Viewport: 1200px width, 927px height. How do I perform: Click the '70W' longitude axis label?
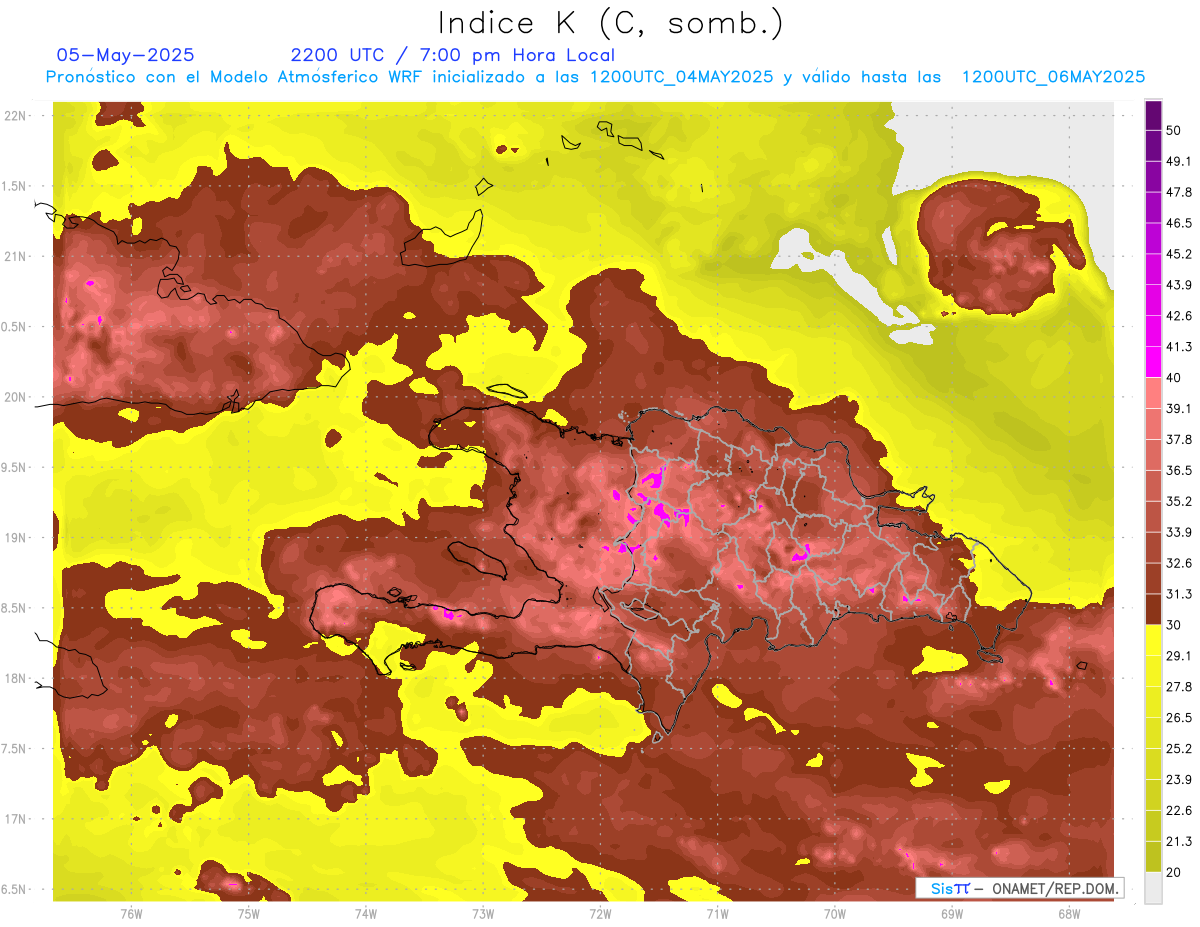click(x=834, y=913)
